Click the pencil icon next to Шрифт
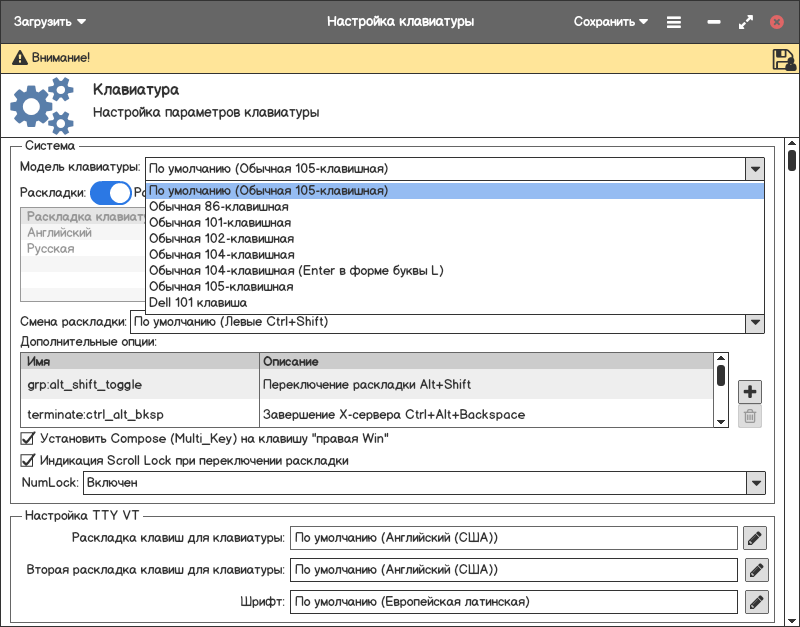The width and height of the screenshot is (800, 627). coord(755,602)
